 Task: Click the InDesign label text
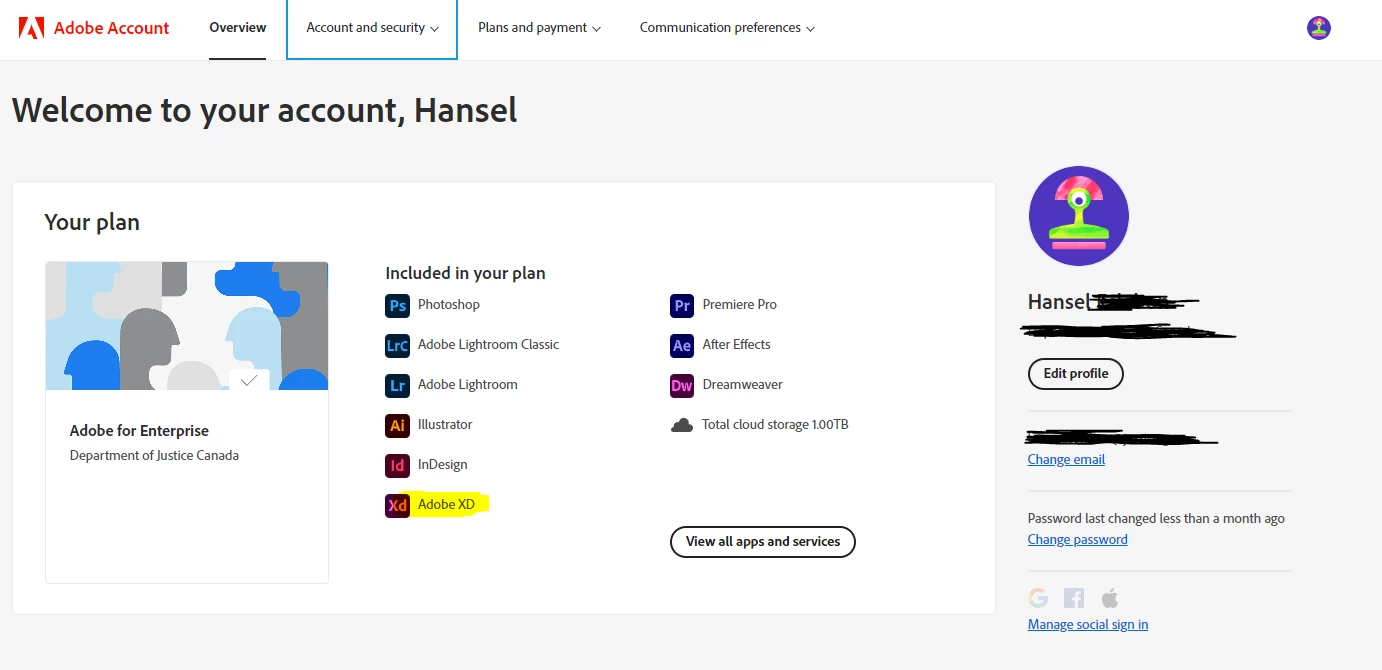pos(443,465)
